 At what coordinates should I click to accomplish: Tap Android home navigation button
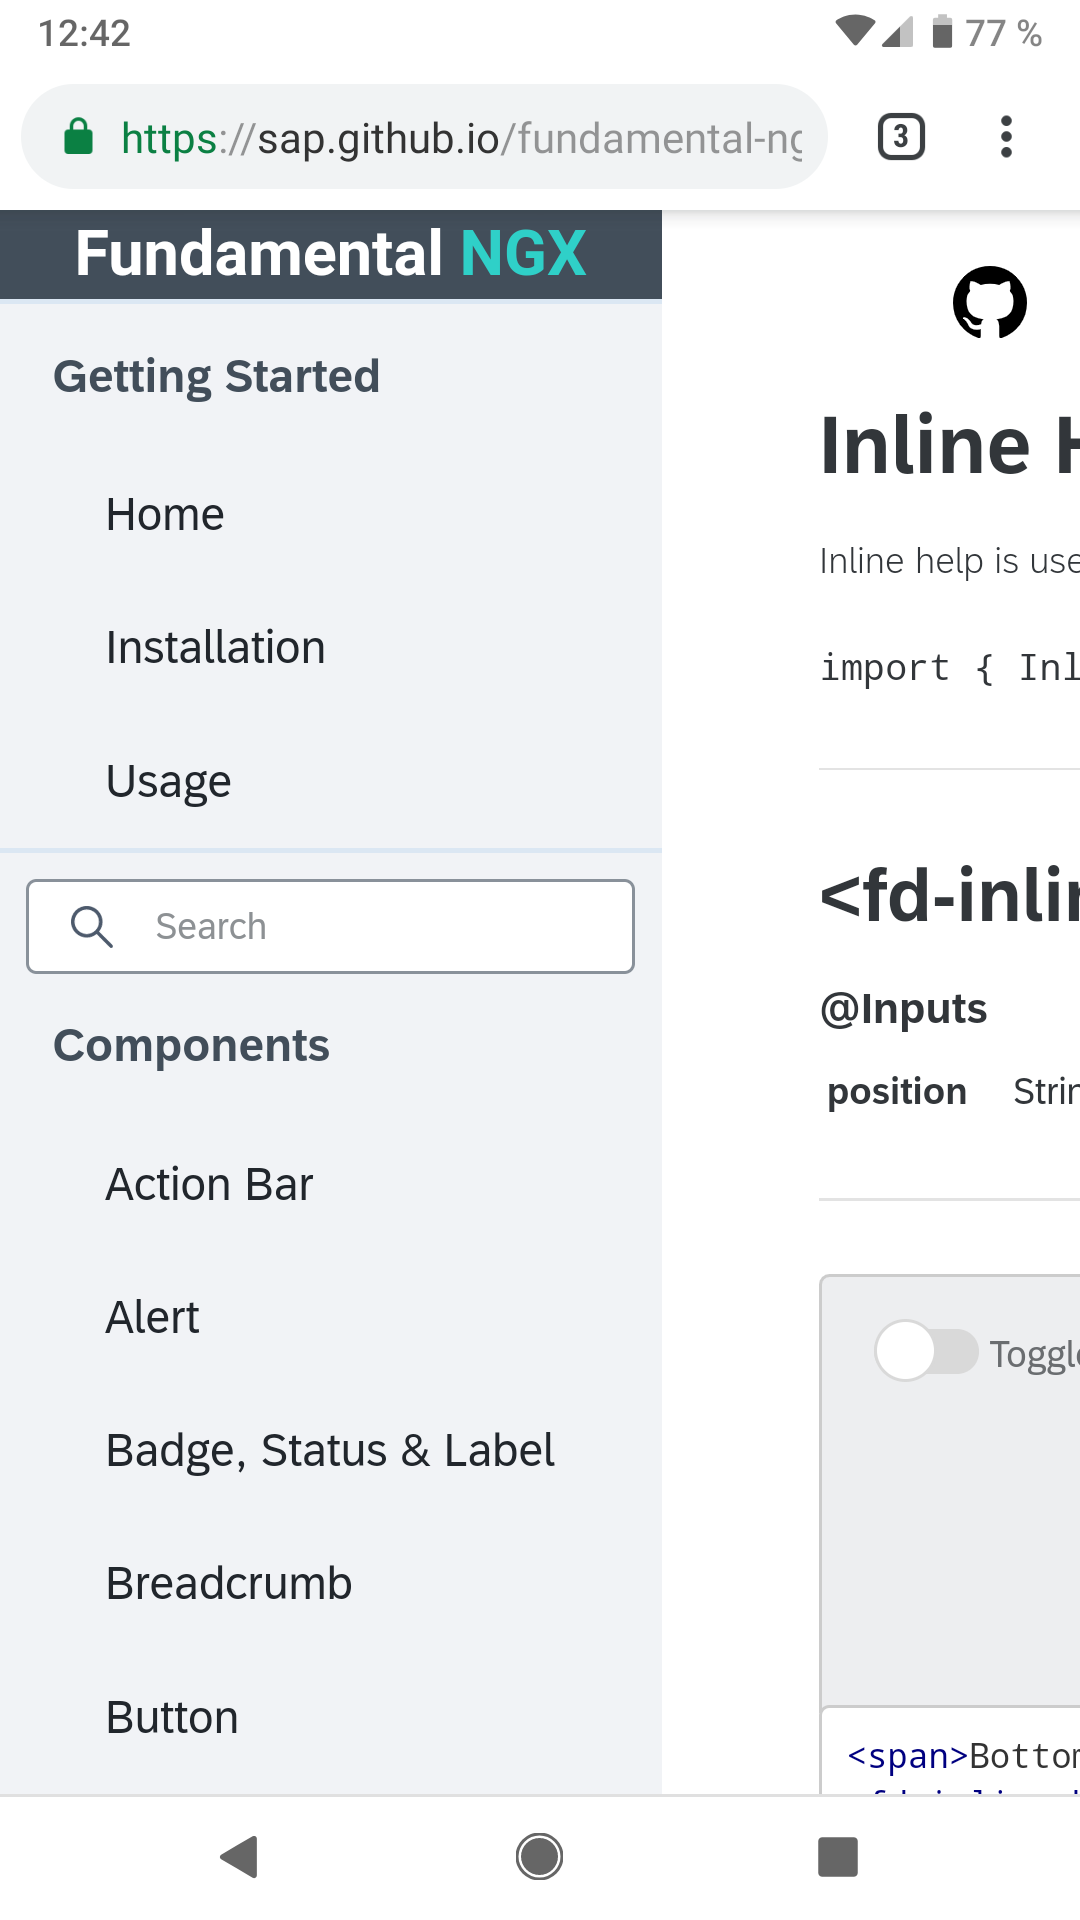539,1857
